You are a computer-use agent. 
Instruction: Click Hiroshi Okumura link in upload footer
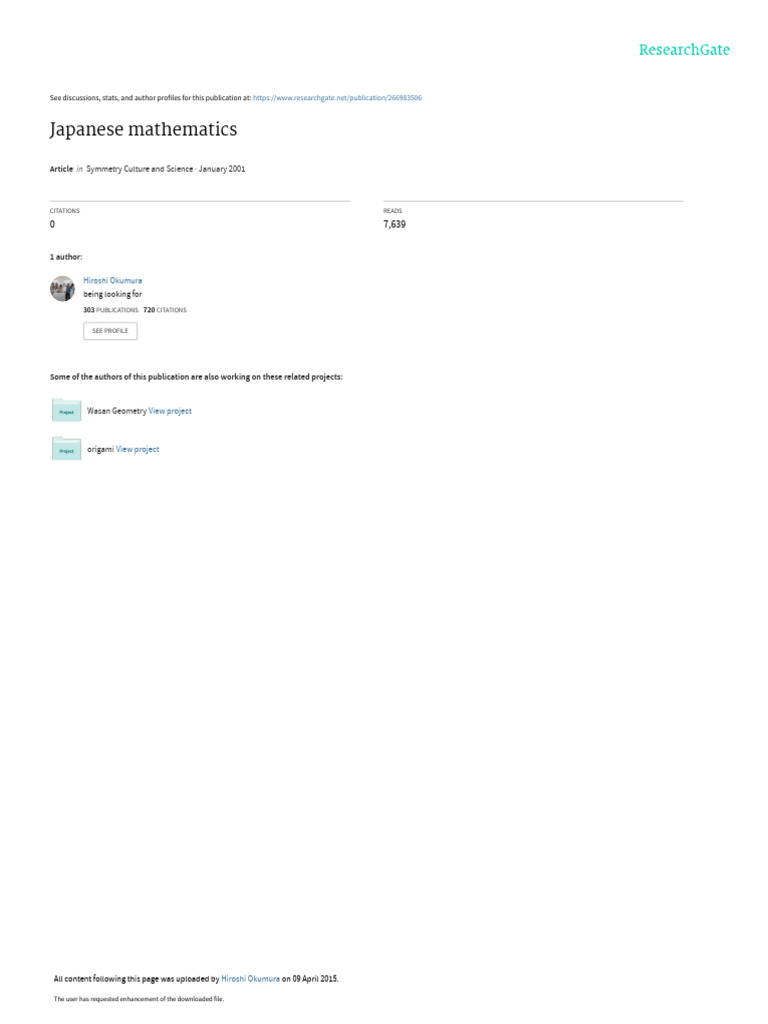pos(250,979)
